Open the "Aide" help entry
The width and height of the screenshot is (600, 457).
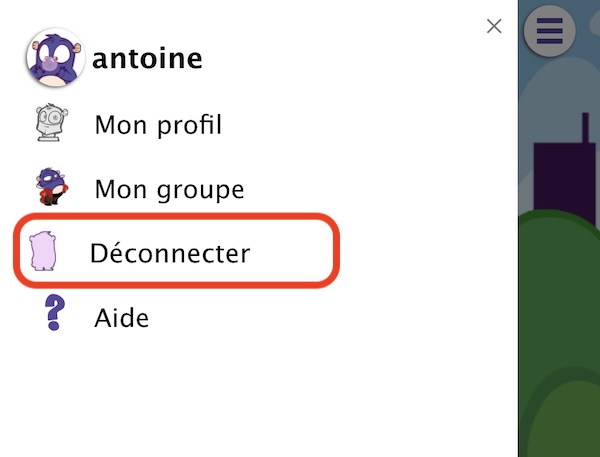click(122, 318)
